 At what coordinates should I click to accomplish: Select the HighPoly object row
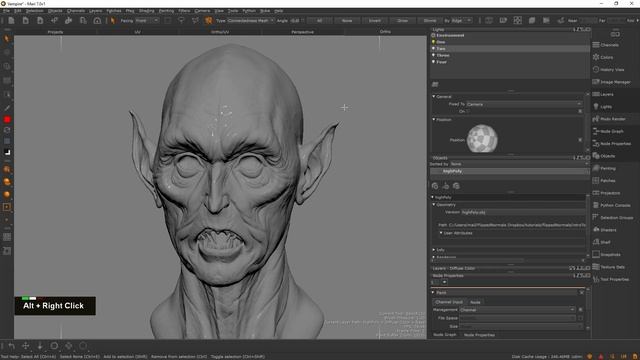509,171
